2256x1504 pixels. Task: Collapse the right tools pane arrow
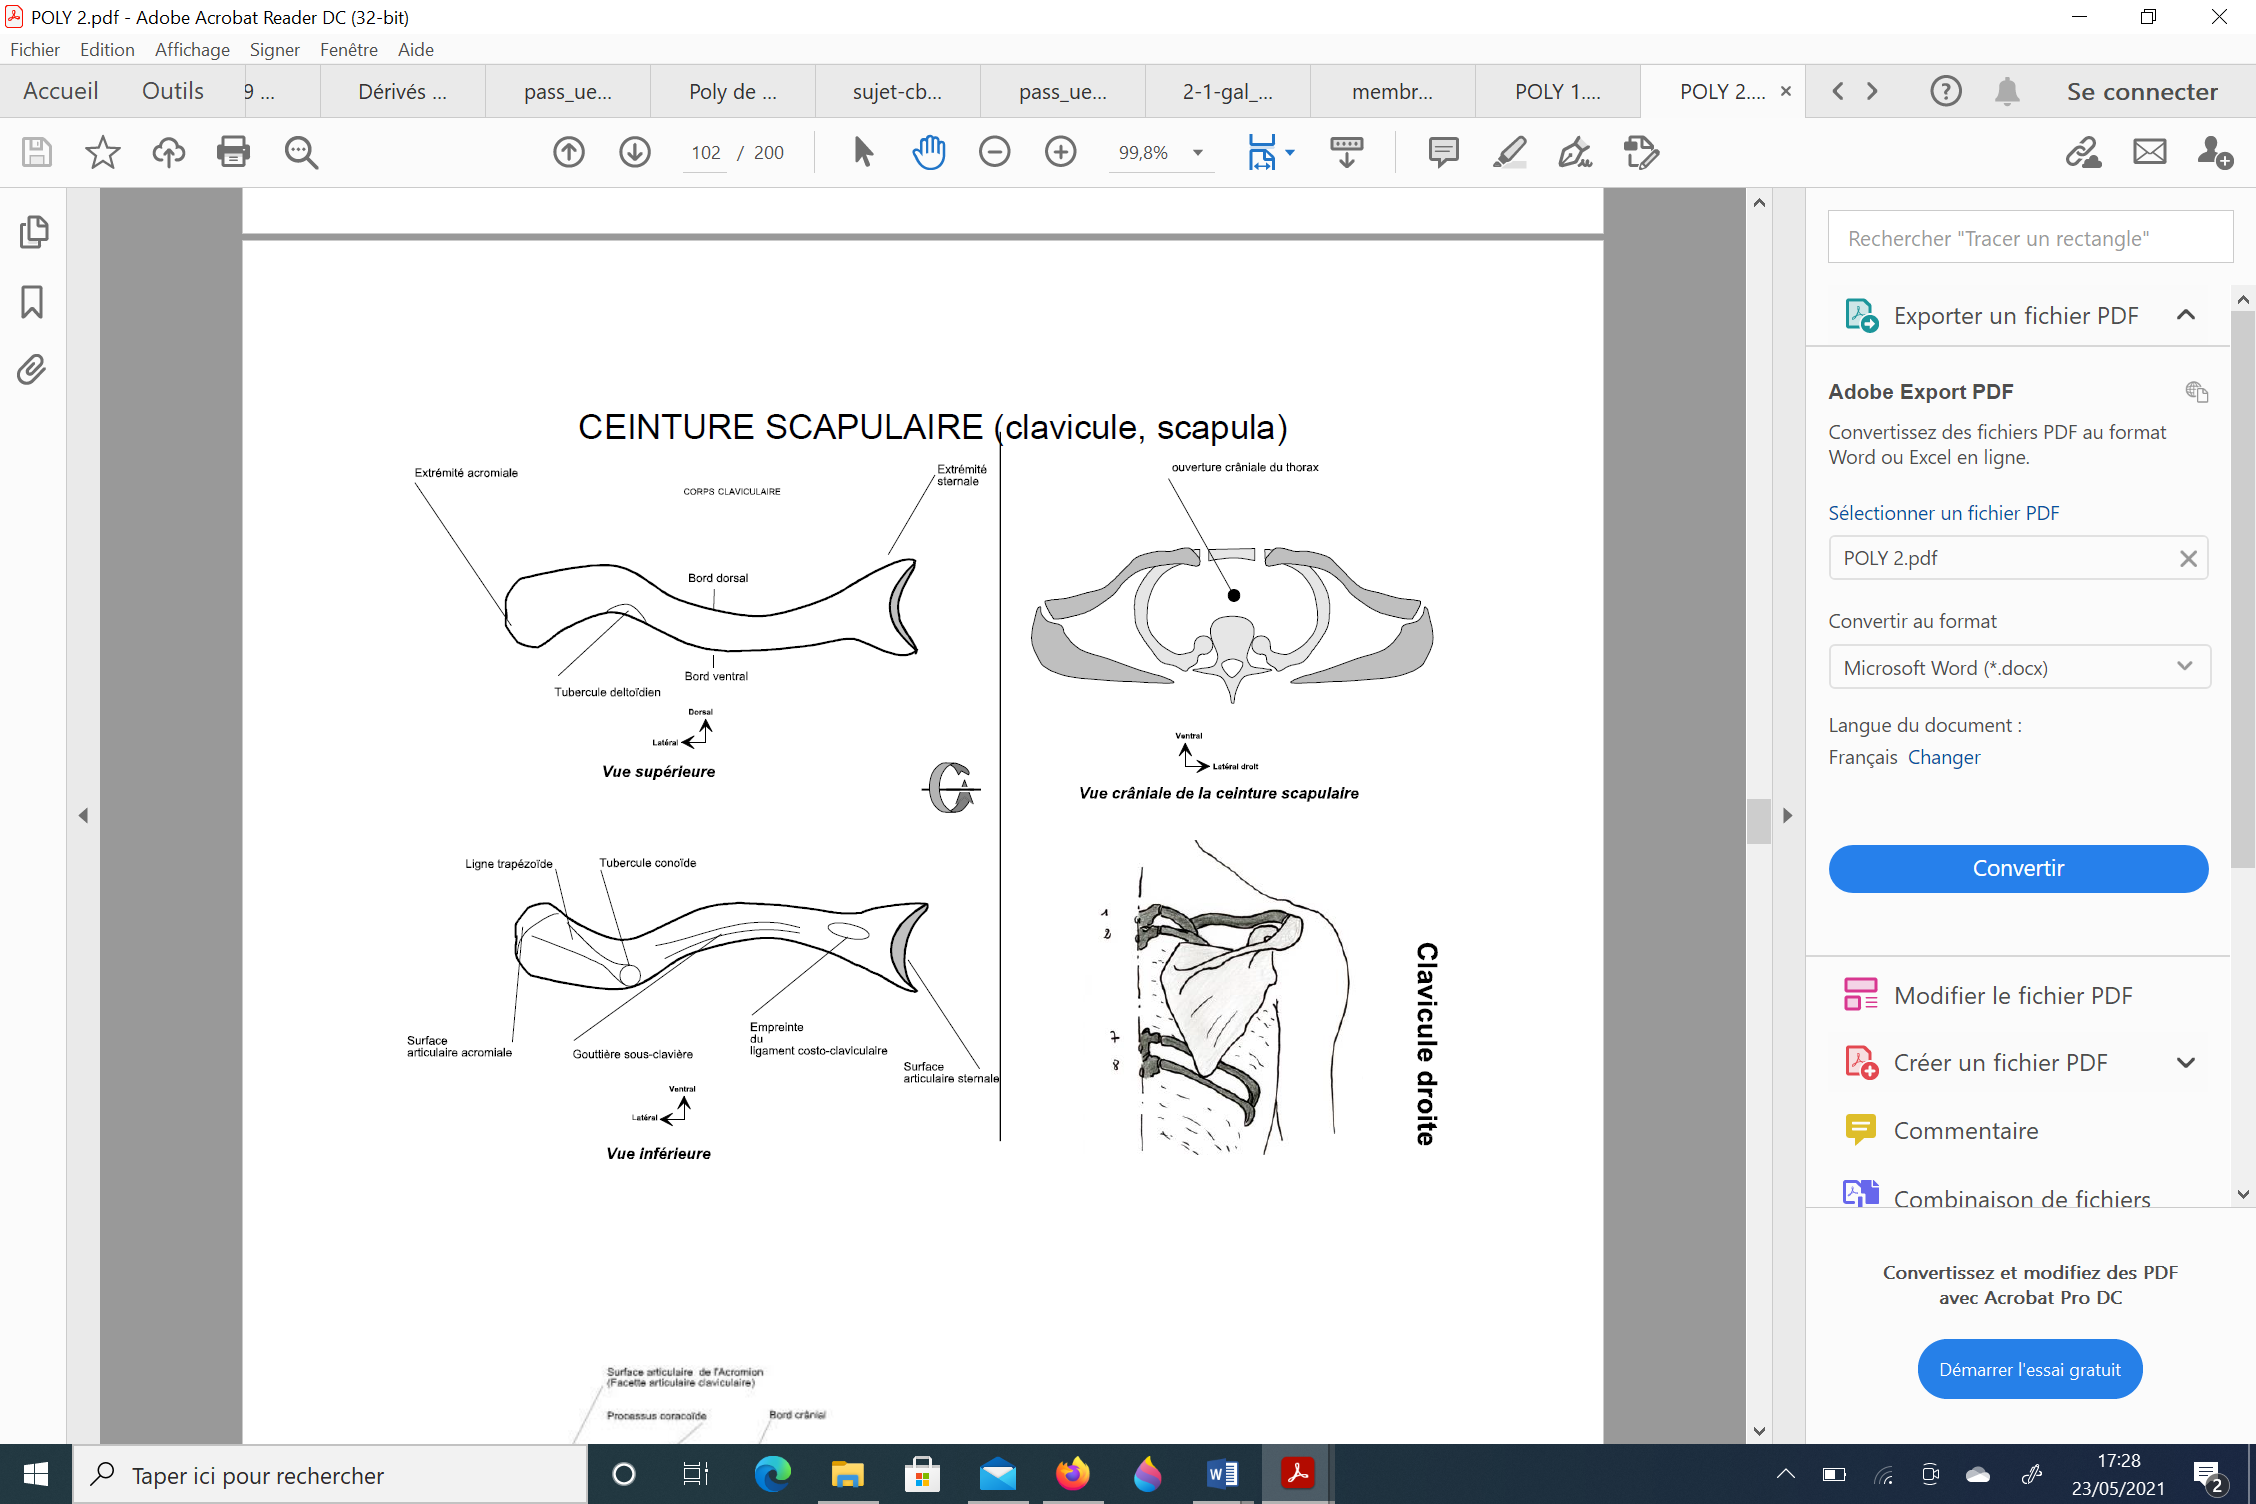1787,815
